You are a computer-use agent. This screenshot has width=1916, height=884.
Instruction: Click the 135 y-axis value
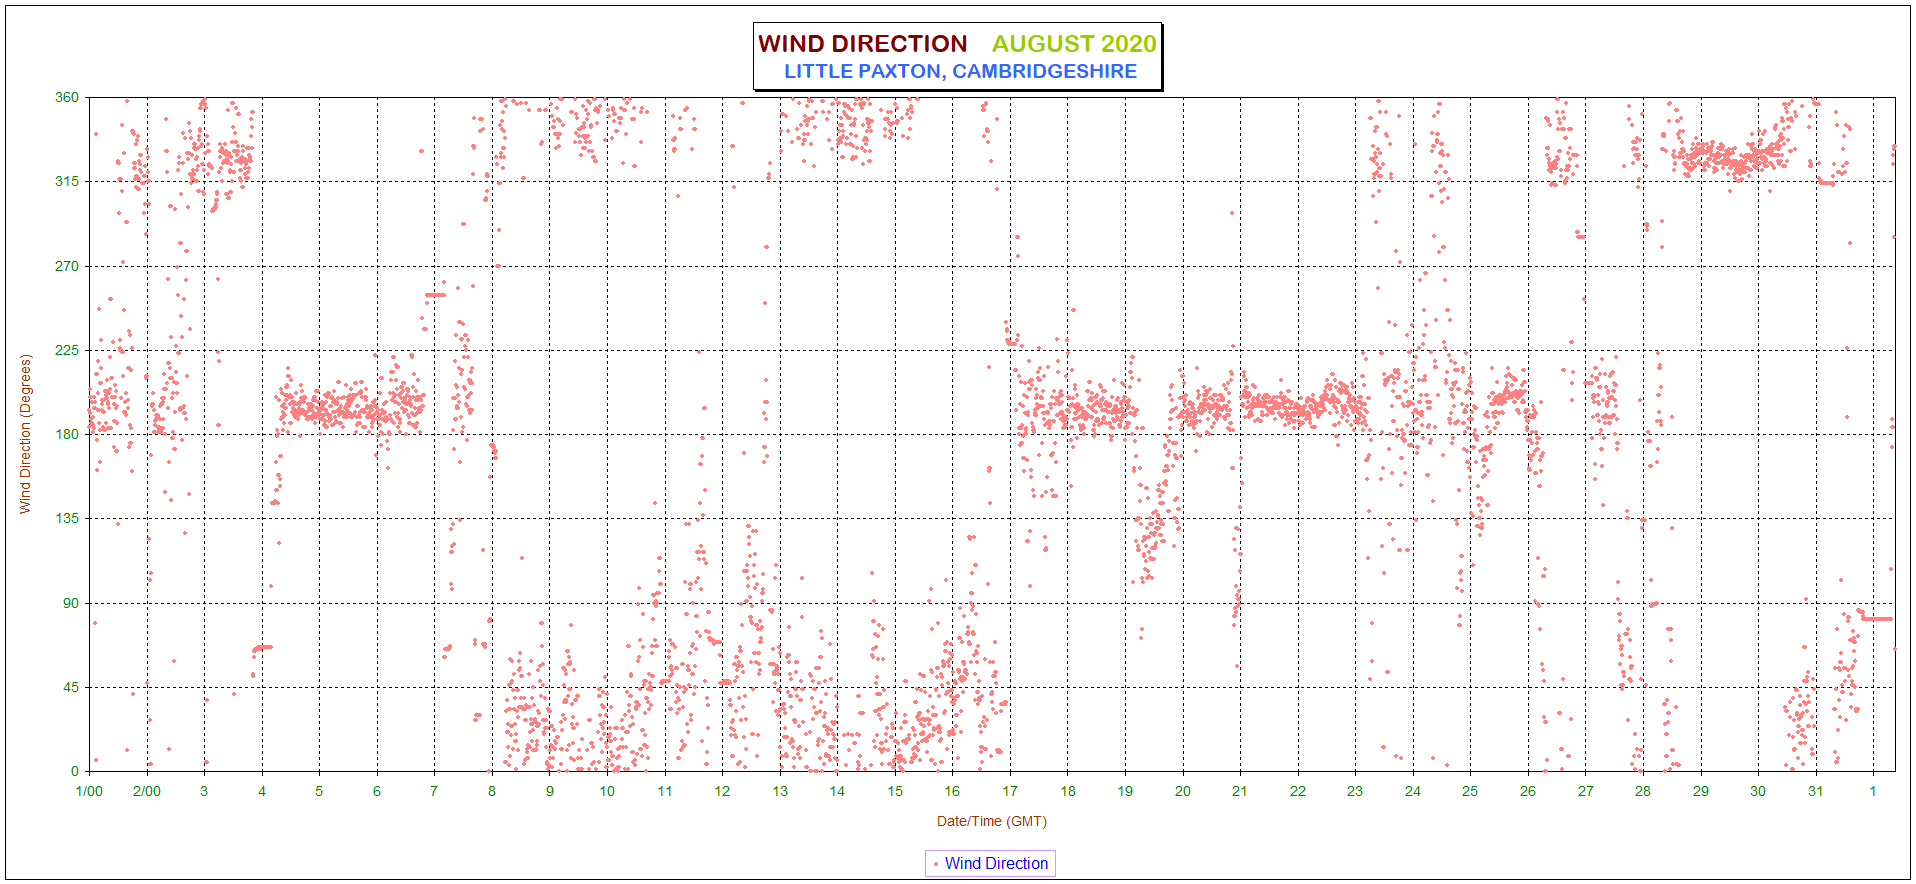pyautogui.click(x=66, y=518)
